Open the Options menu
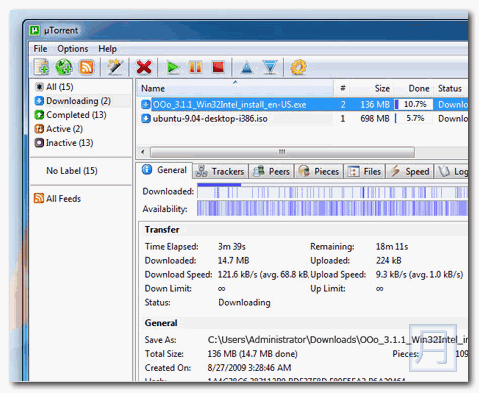 coord(73,49)
